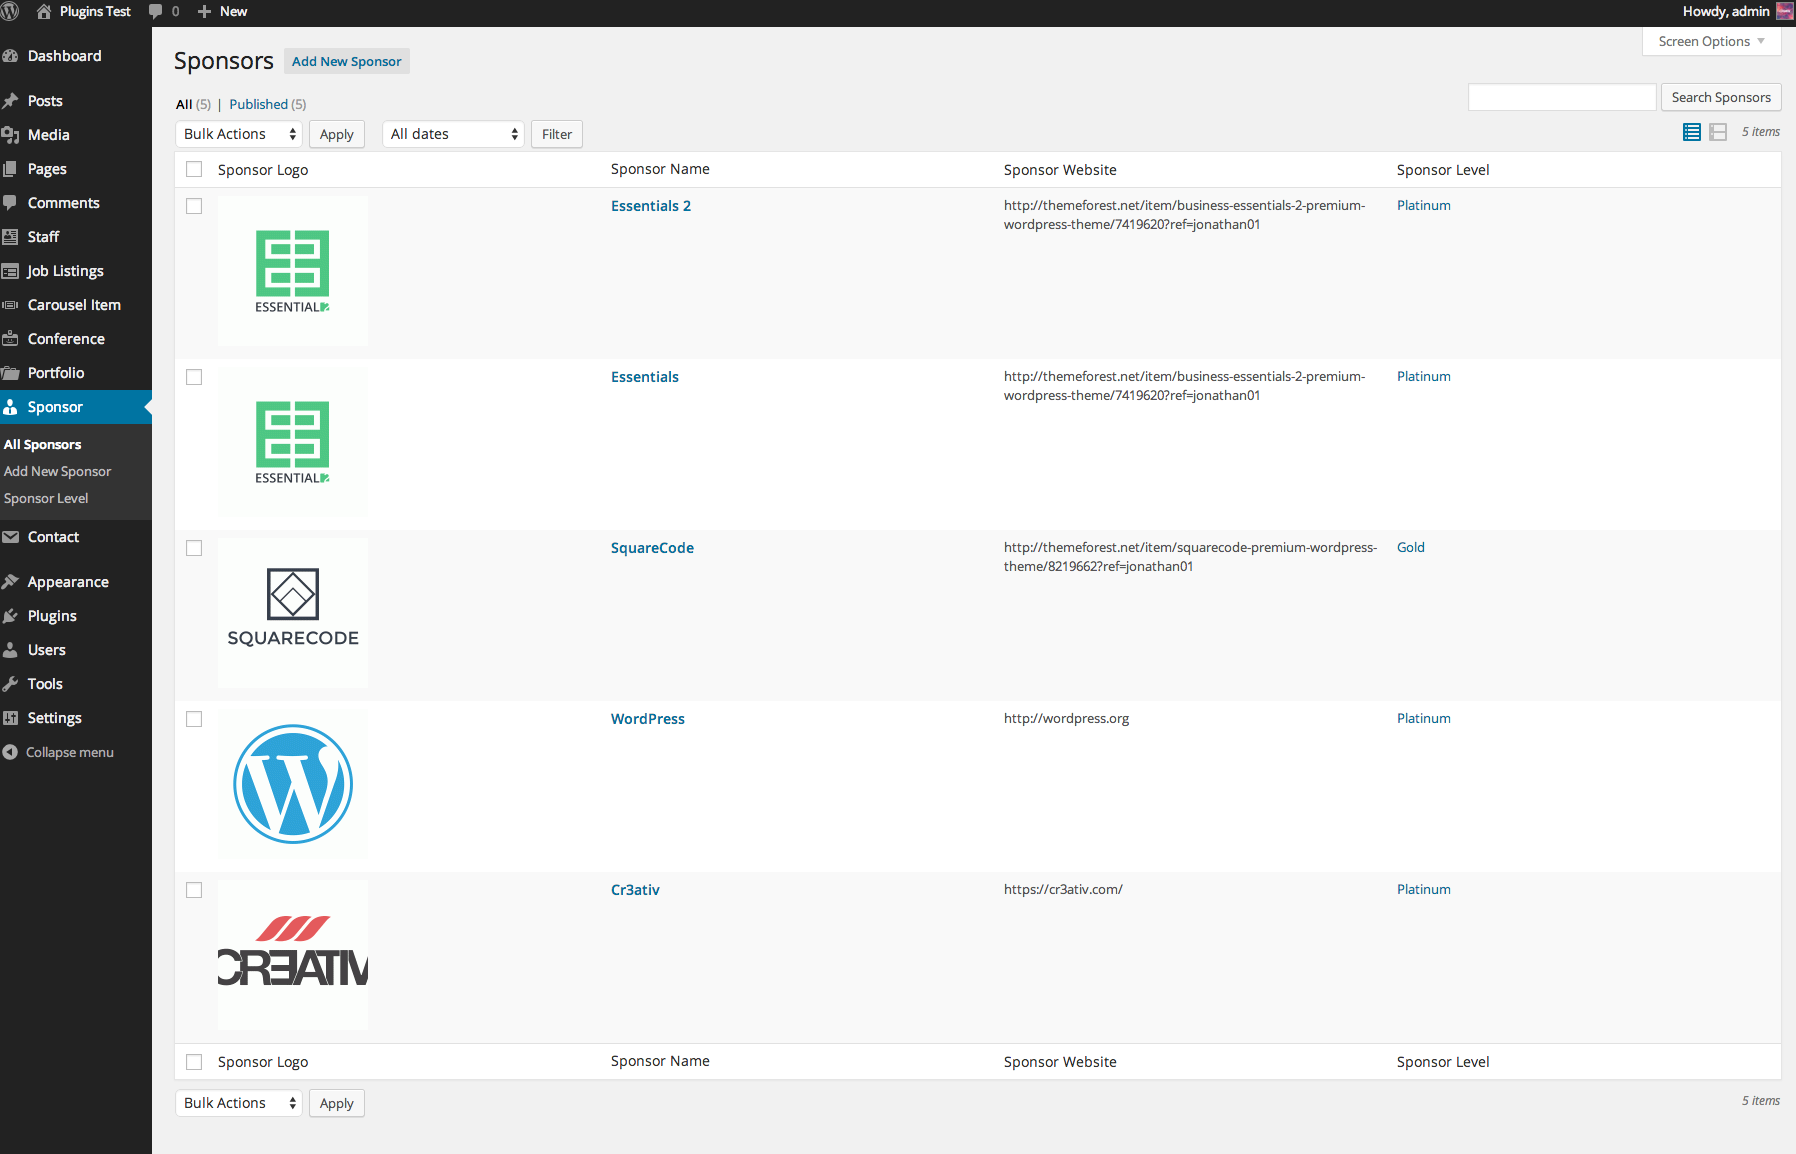Open the top Bulk Actions dropdown
This screenshot has width=1796, height=1154.
pos(239,134)
